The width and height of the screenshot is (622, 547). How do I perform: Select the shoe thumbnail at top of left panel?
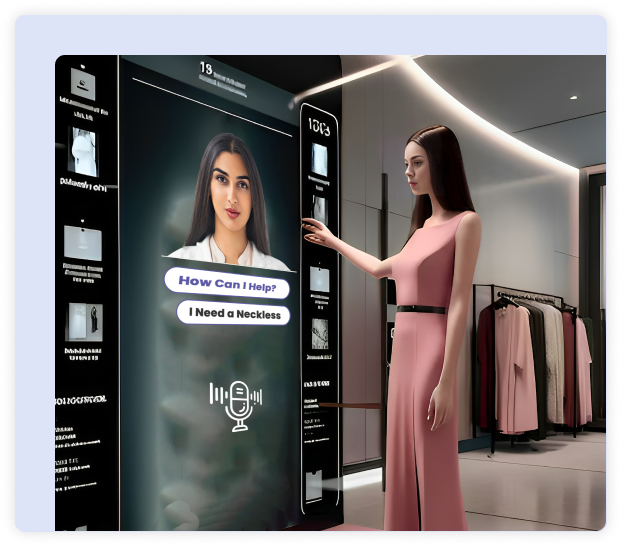pyautogui.click(x=83, y=84)
